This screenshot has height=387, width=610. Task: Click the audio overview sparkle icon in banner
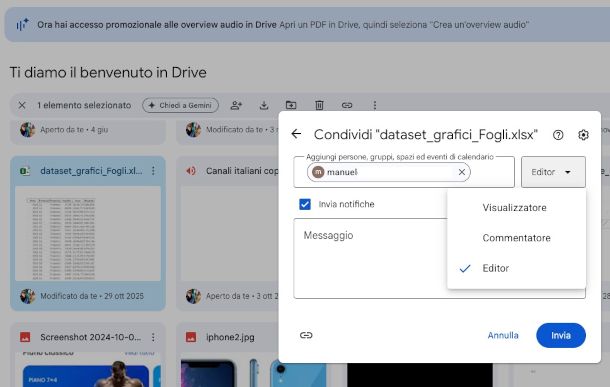click(22, 25)
